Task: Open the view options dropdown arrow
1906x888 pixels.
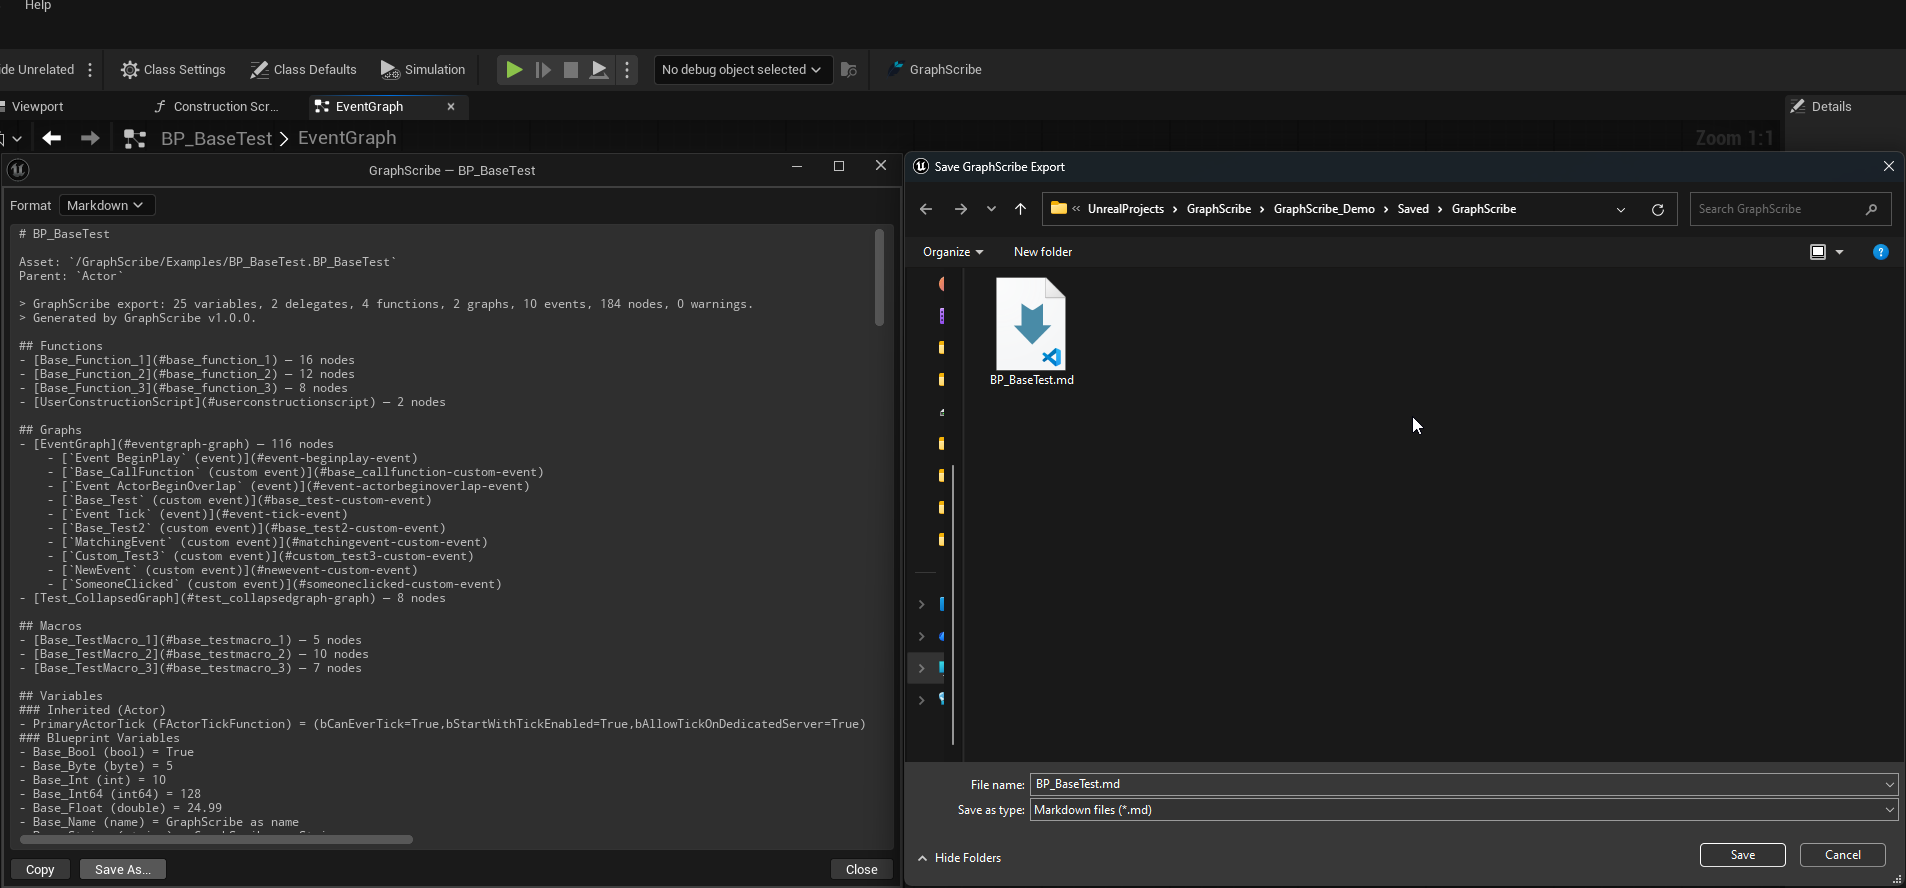Action: [1840, 252]
